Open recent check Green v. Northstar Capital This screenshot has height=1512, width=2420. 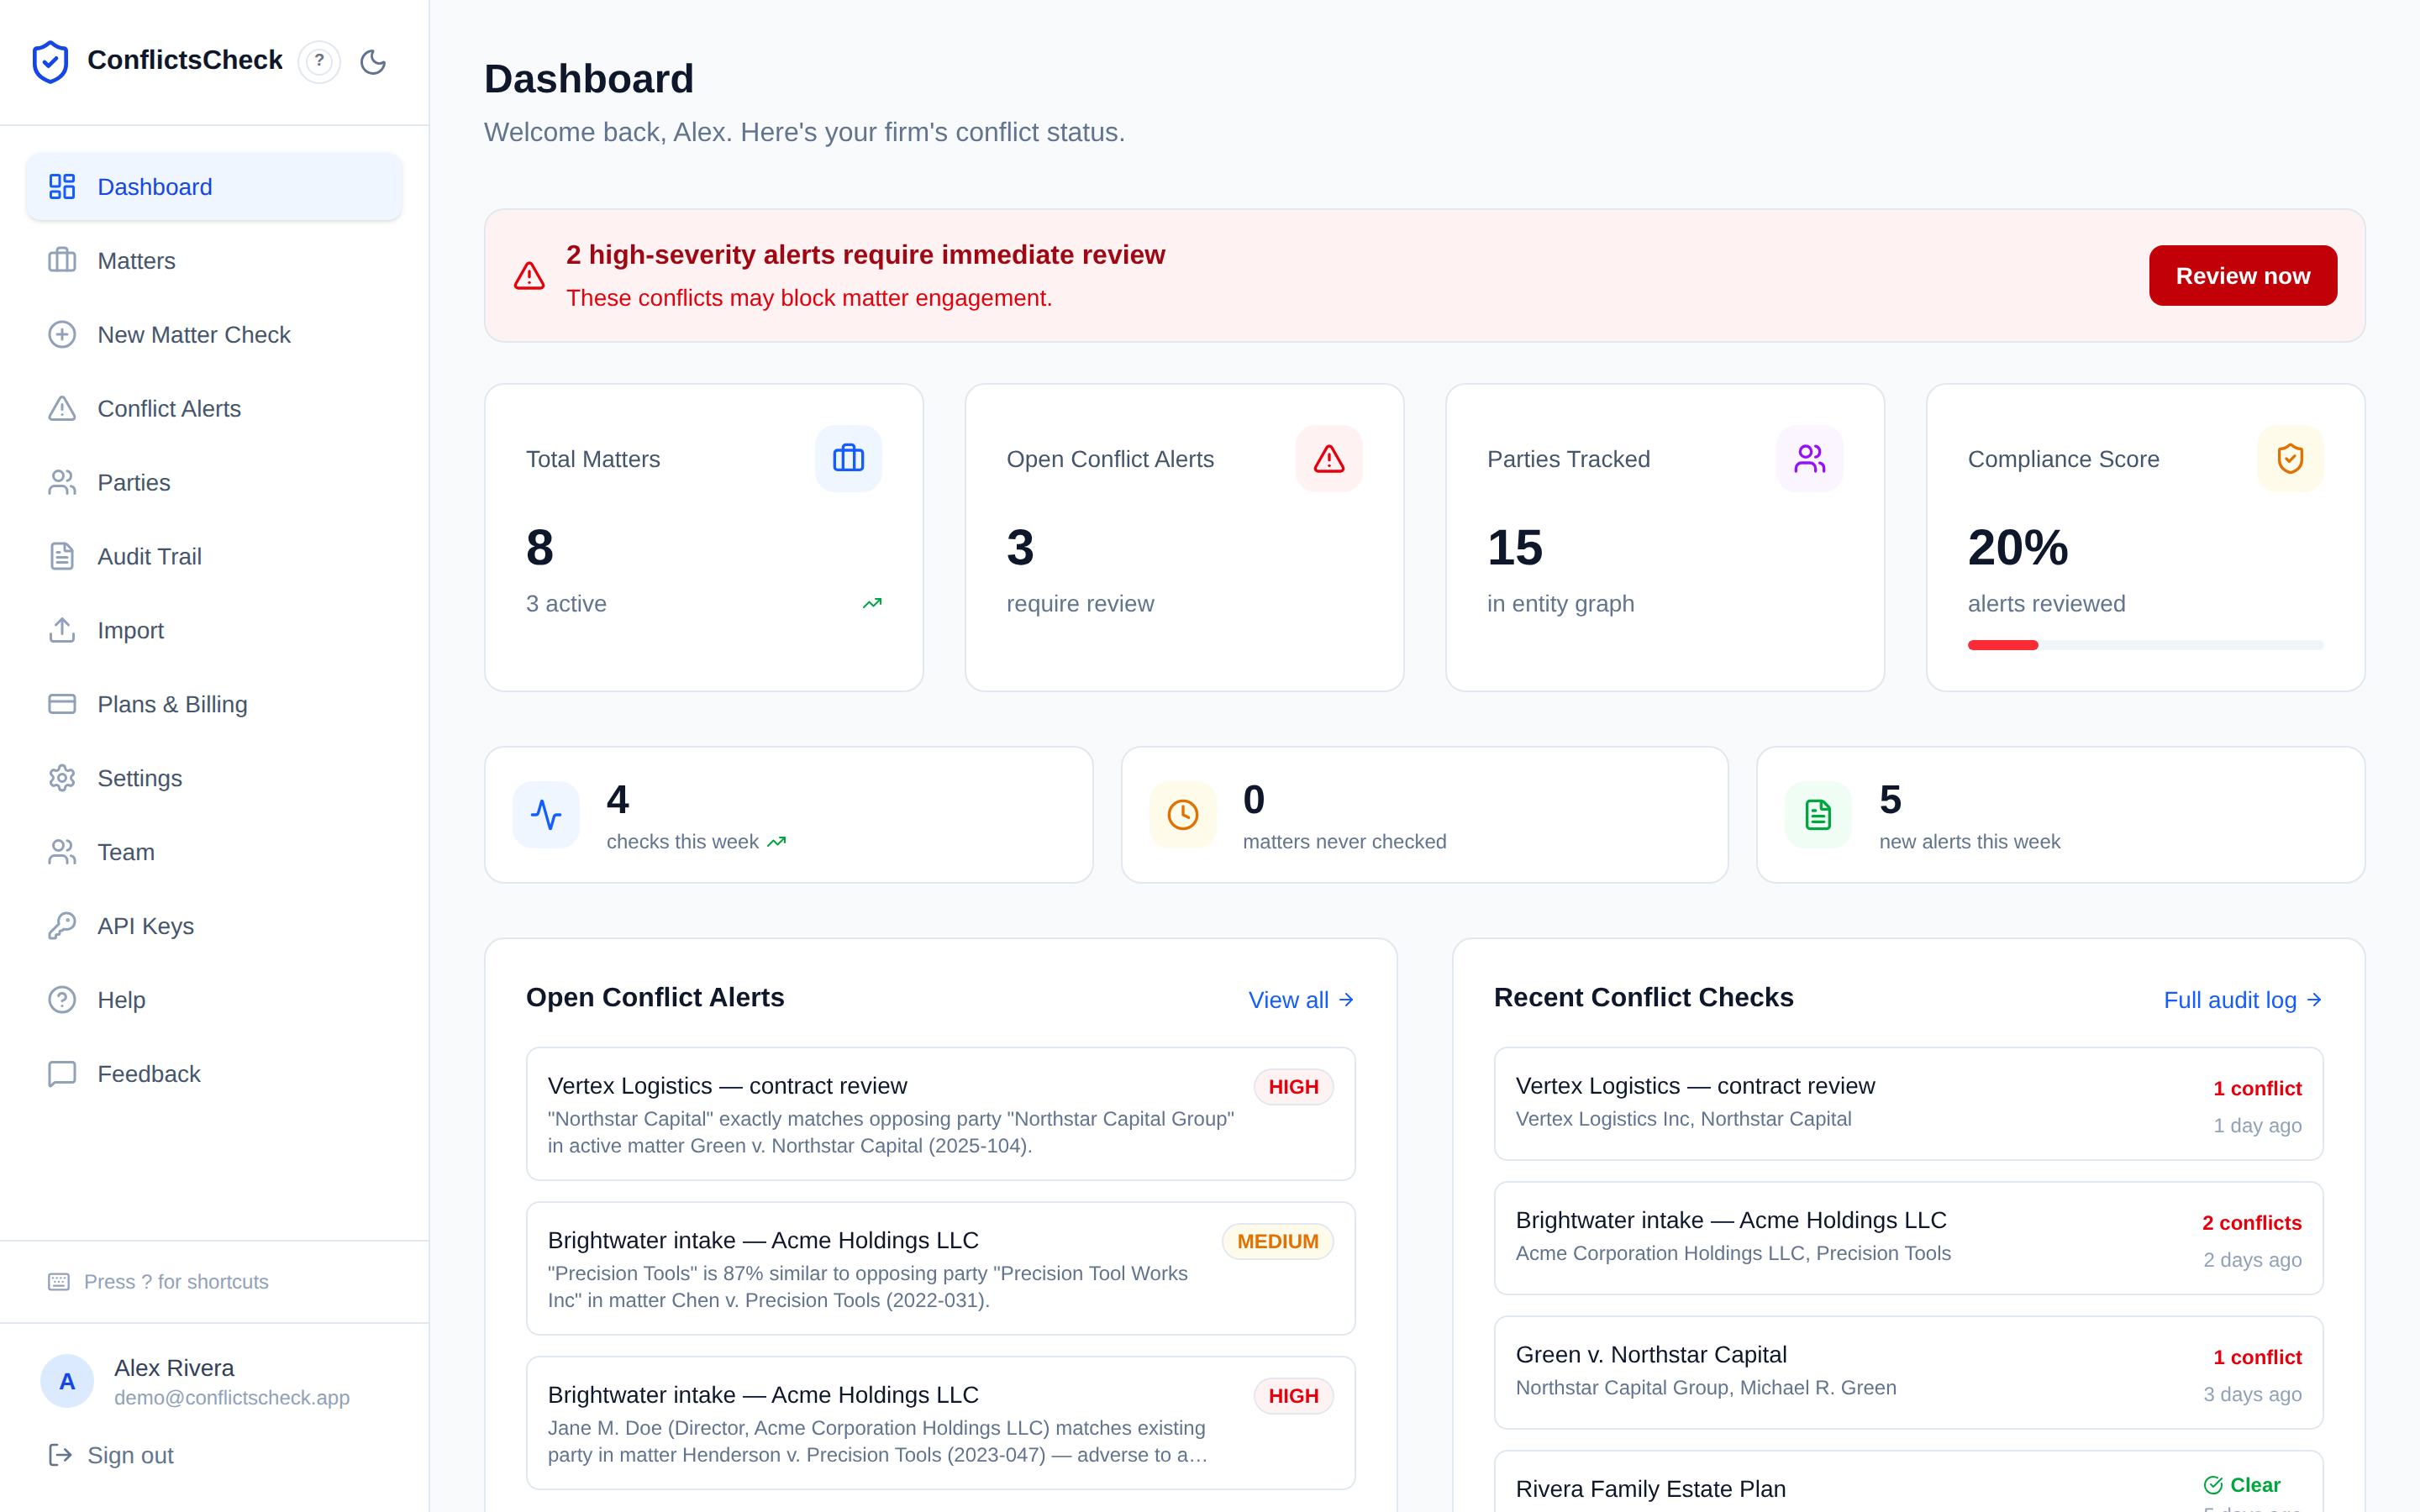click(x=1908, y=1372)
